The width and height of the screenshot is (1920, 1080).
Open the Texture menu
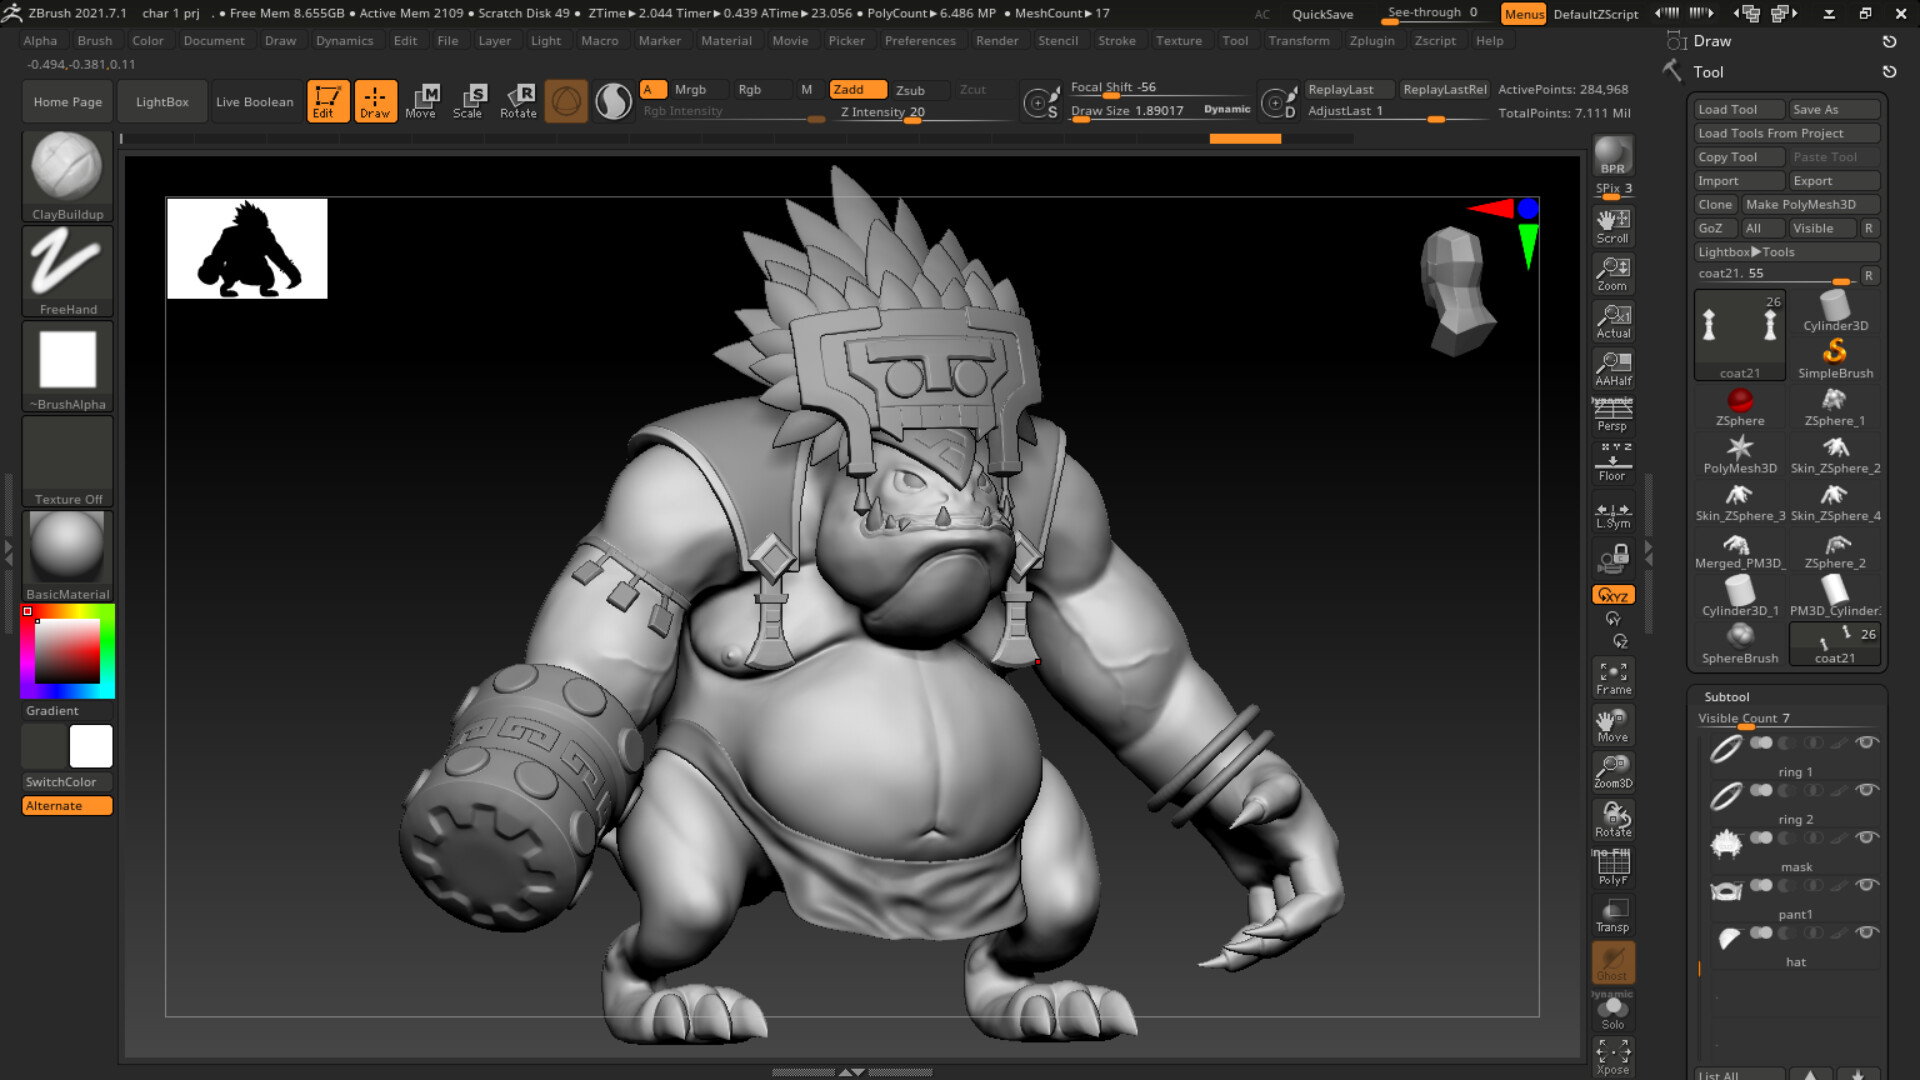[x=1179, y=40]
